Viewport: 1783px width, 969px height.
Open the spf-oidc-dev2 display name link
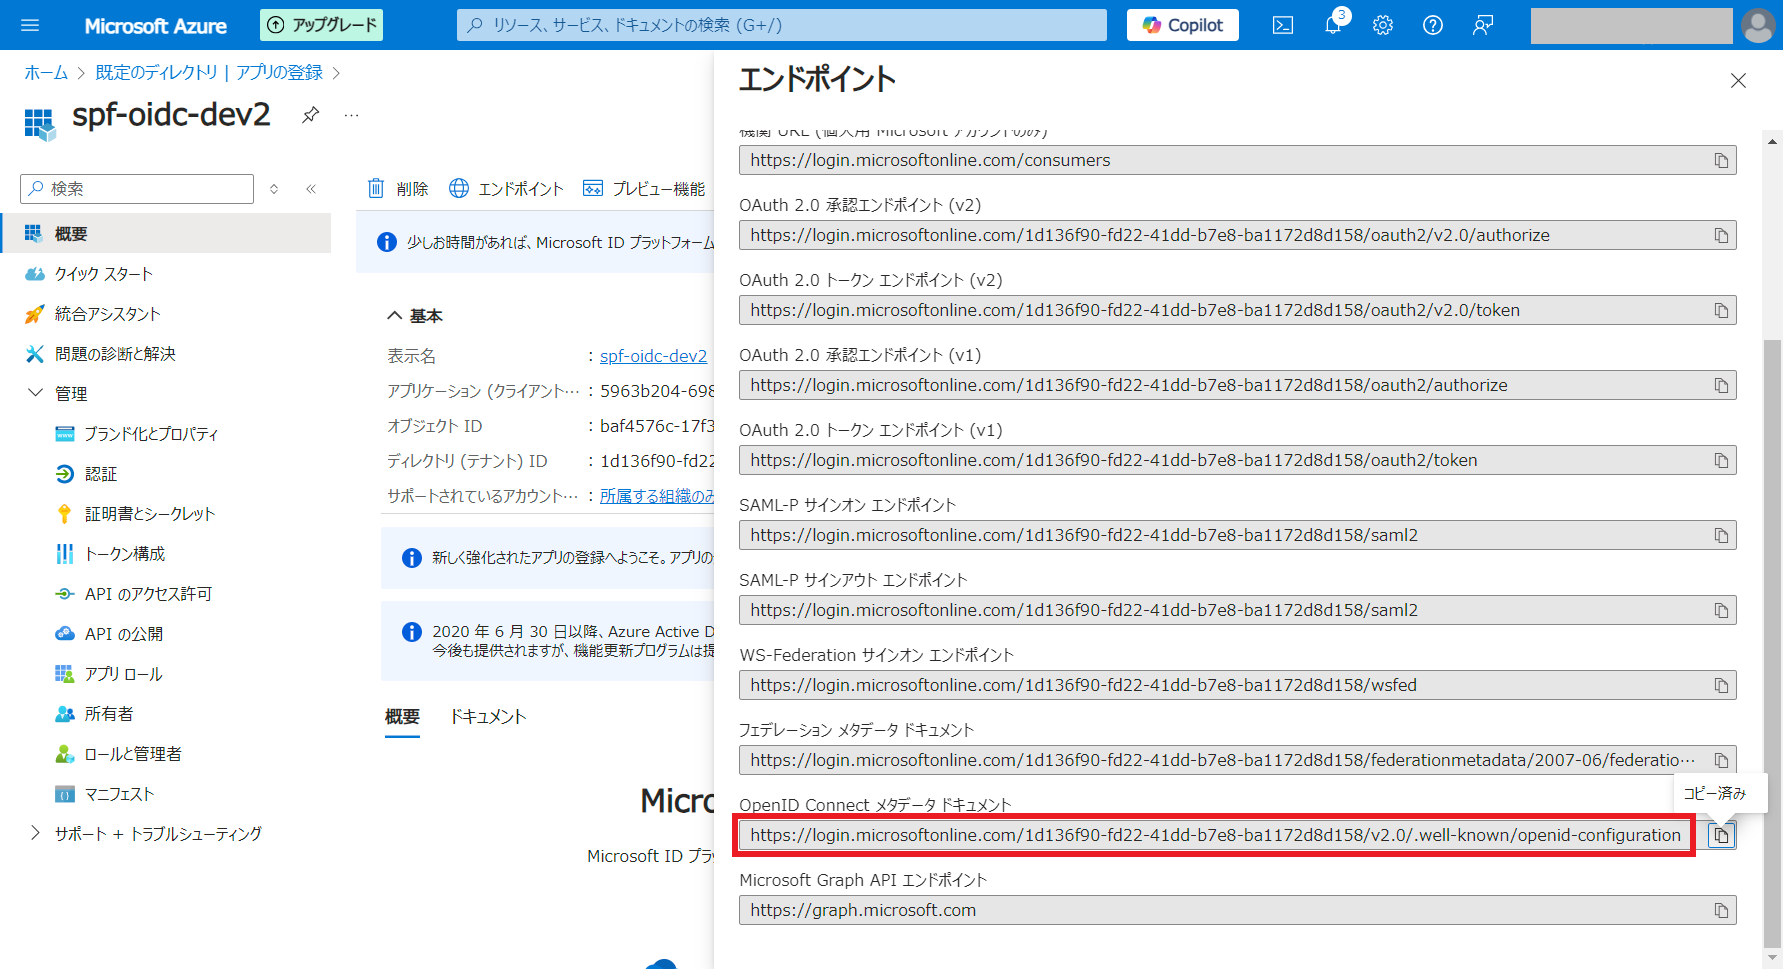653,356
